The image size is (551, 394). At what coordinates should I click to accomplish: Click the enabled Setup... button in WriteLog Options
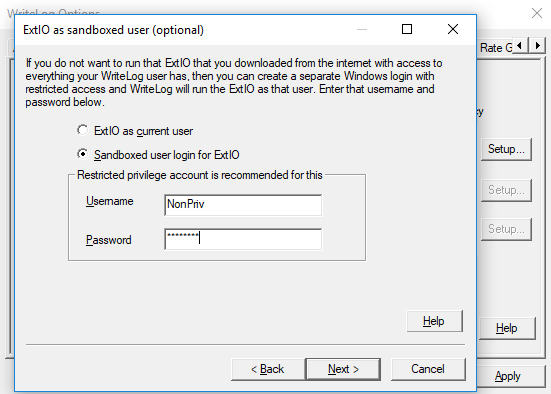(x=506, y=149)
